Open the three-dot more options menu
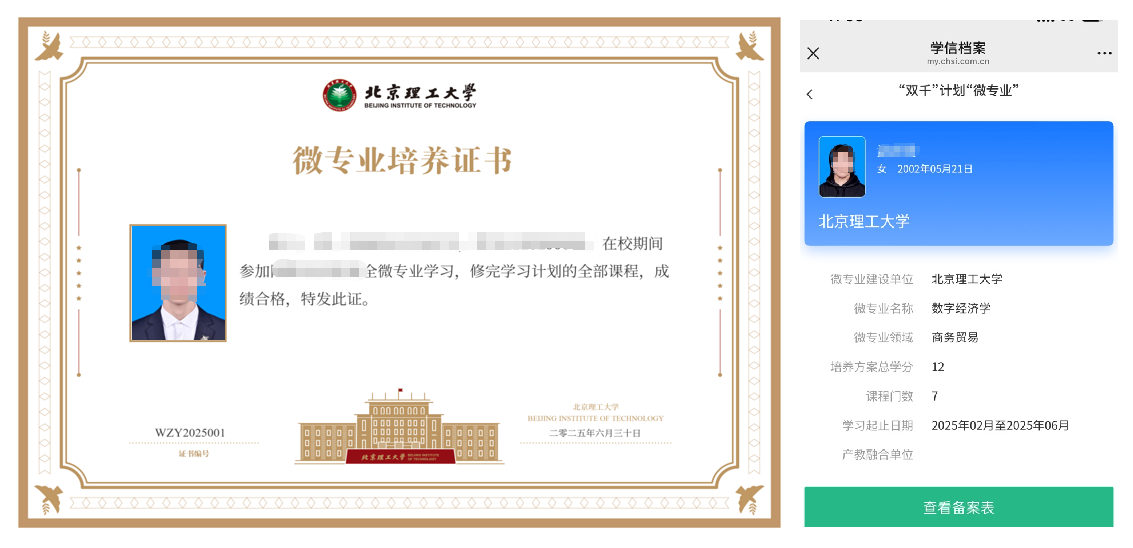The image size is (1133, 548). click(x=1104, y=53)
